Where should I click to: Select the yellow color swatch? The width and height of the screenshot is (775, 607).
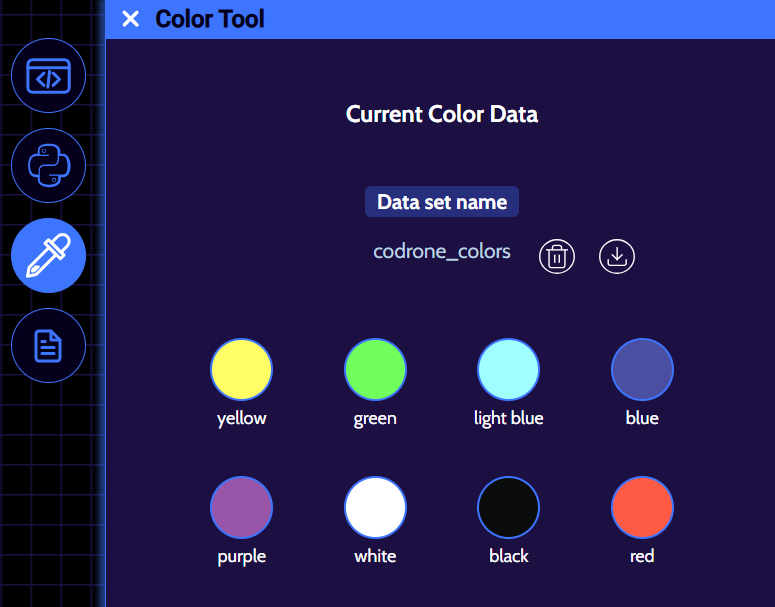pyautogui.click(x=241, y=369)
